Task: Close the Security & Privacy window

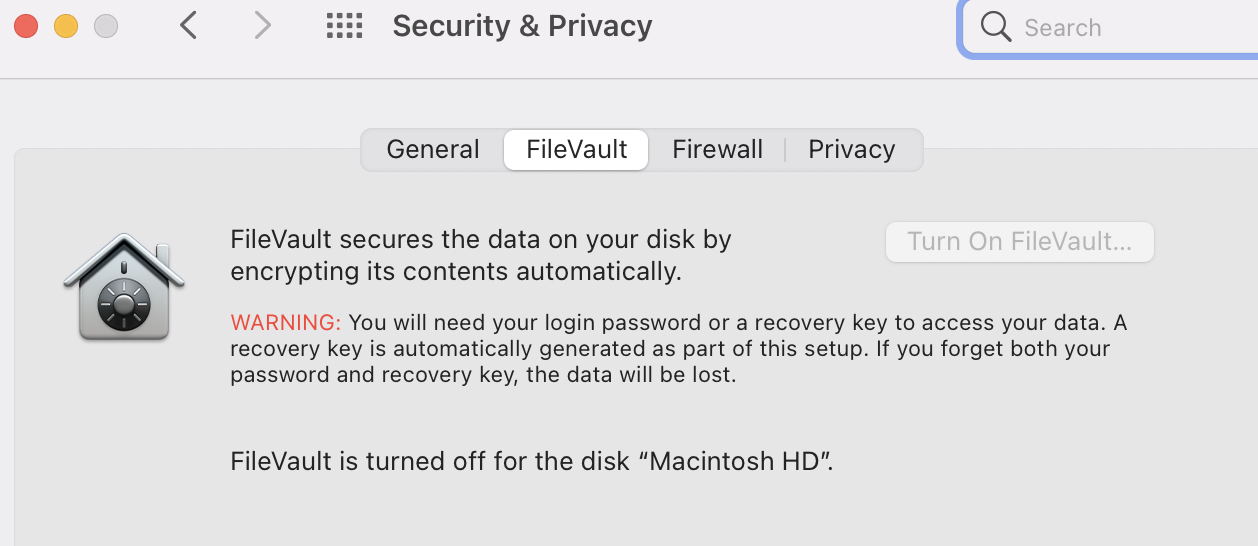Action: click(26, 26)
